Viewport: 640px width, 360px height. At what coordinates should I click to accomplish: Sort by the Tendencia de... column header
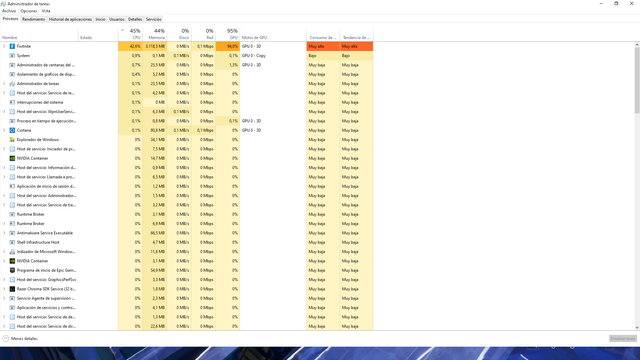click(x=356, y=34)
